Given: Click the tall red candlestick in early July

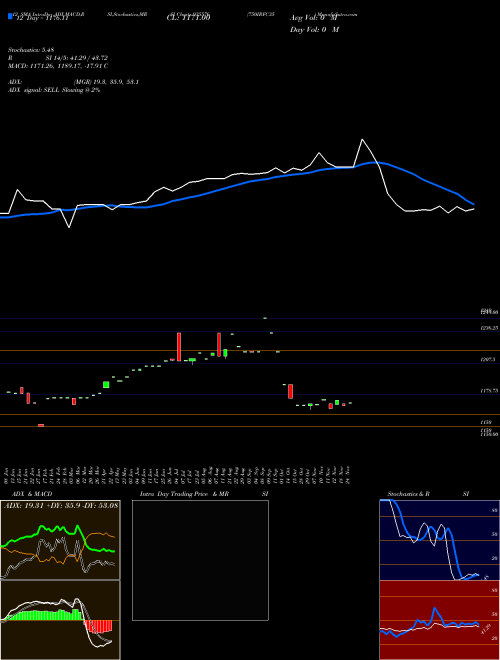Looking at the screenshot, I should click(x=179, y=347).
